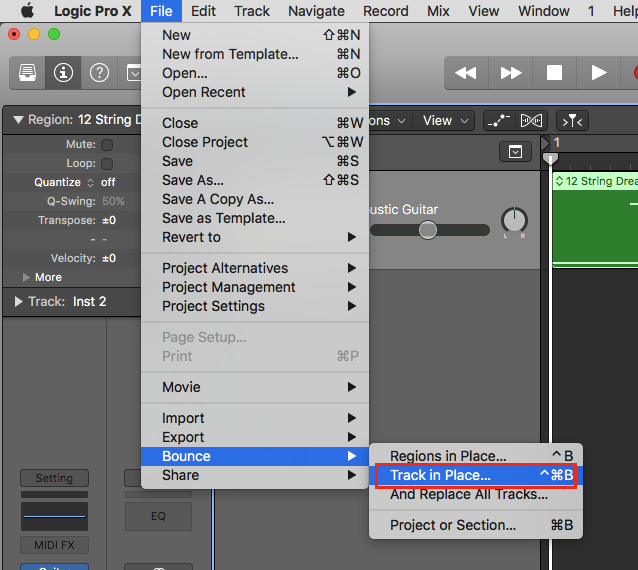Open the Project Management submenu

tap(255, 287)
